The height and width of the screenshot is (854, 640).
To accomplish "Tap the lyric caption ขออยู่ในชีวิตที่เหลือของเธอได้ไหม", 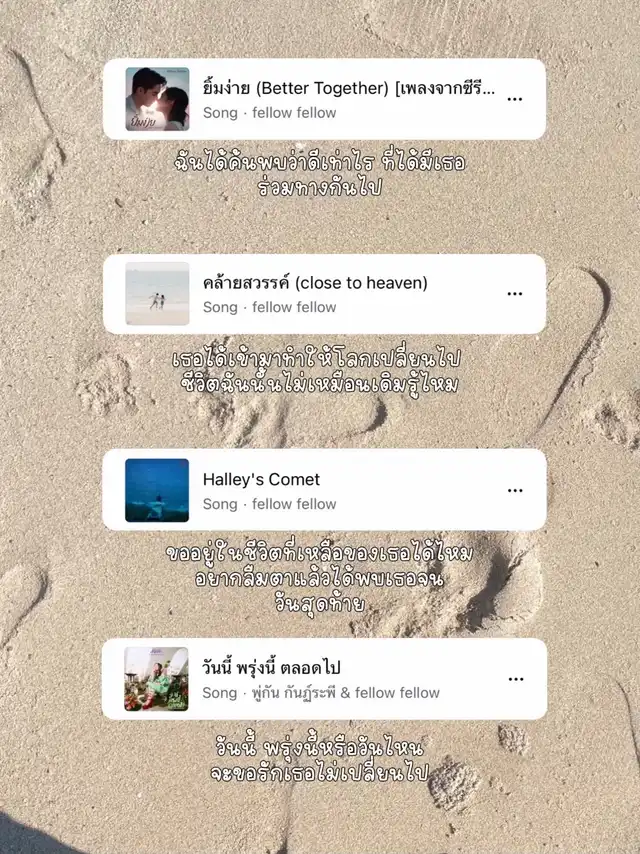I will 320,553.
